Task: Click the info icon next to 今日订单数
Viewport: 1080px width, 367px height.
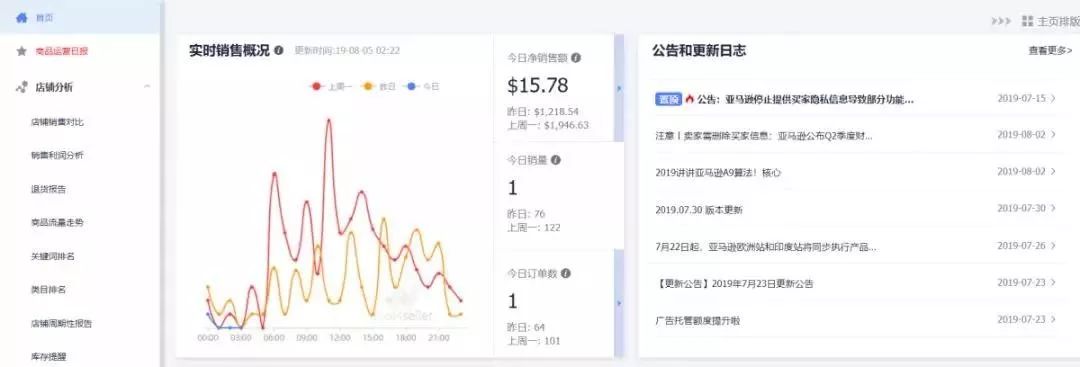Action: tap(565, 273)
